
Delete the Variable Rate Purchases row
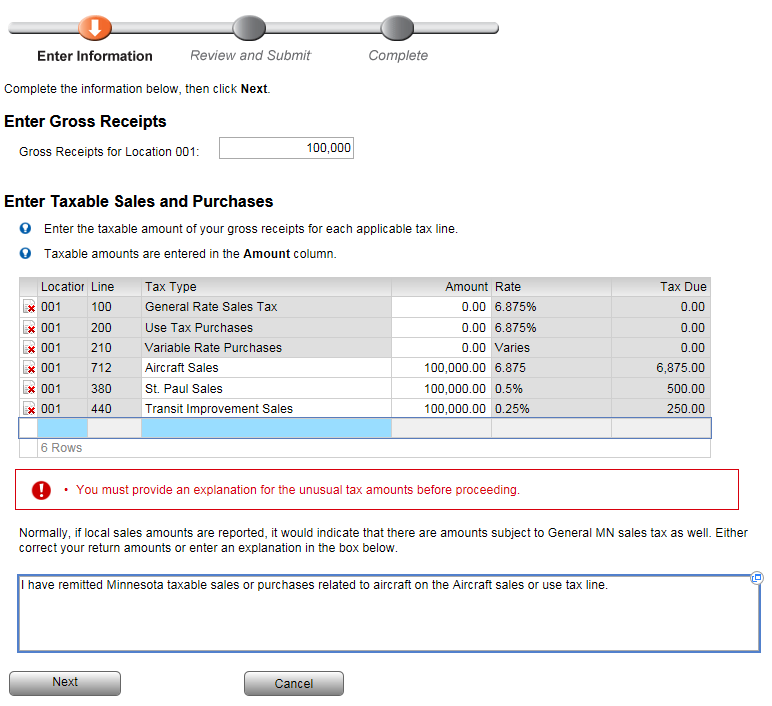(29, 348)
